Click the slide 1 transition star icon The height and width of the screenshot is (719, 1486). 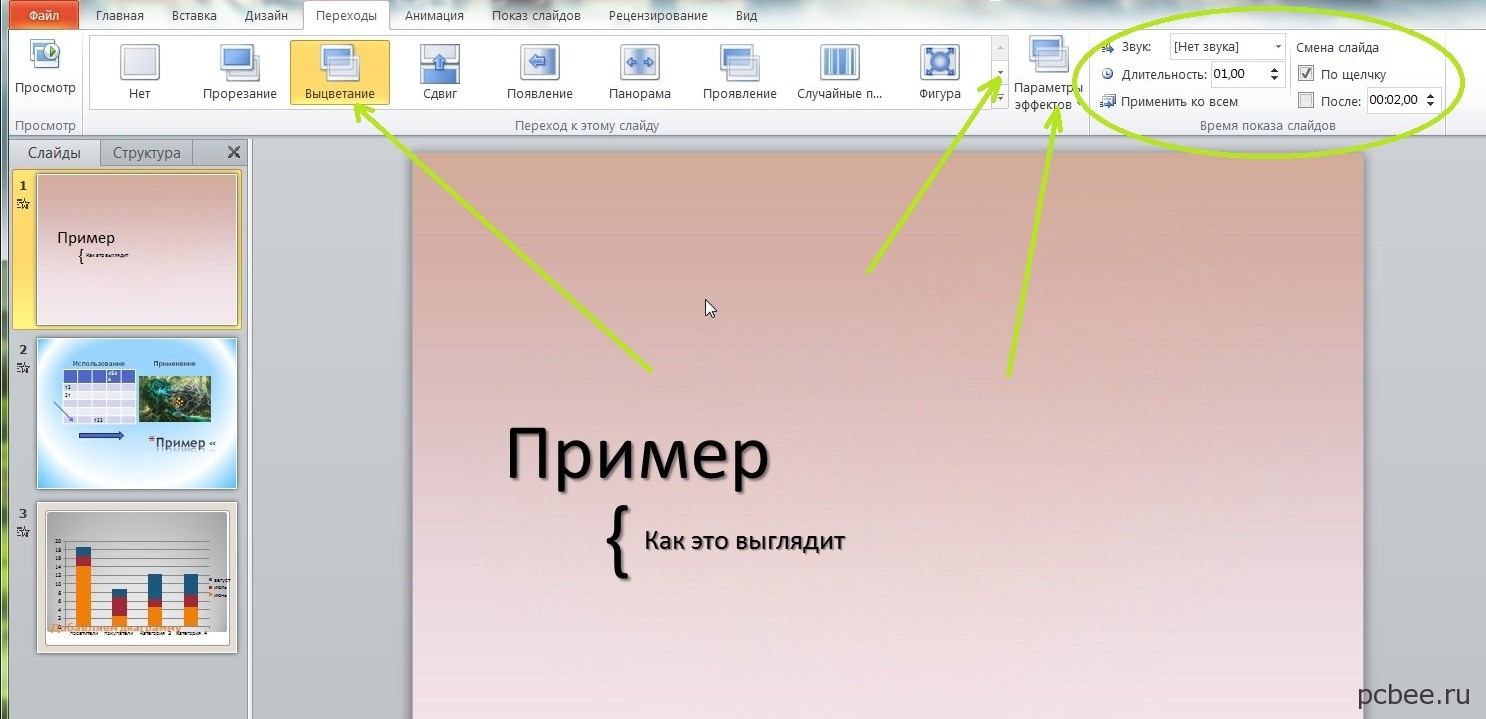click(x=23, y=204)
